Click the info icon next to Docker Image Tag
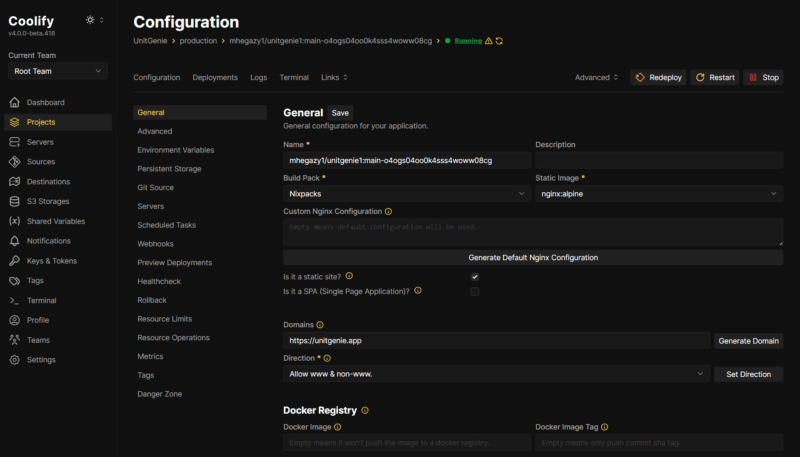This screenshot has height=457, width=800. point(605,427)
